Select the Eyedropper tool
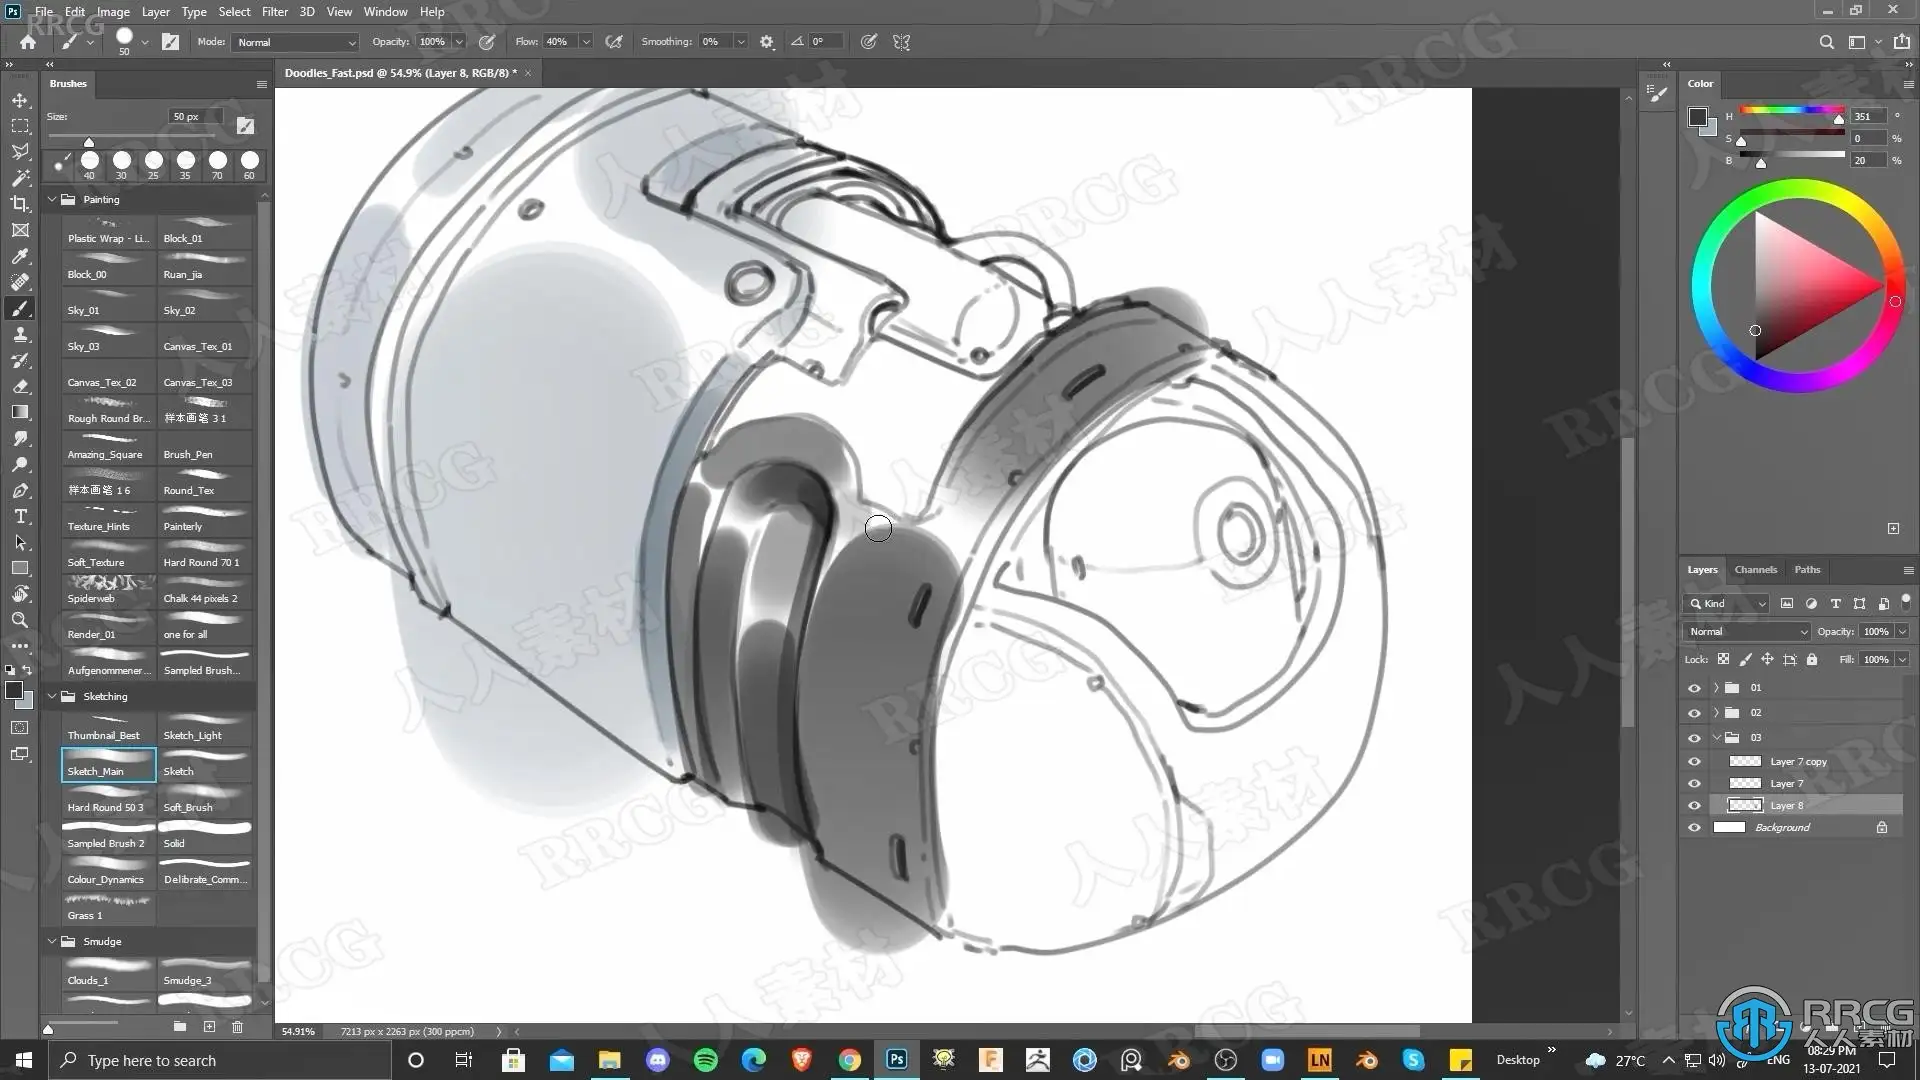Viewport: 1920px width, 1080px height. click(20, 256)
